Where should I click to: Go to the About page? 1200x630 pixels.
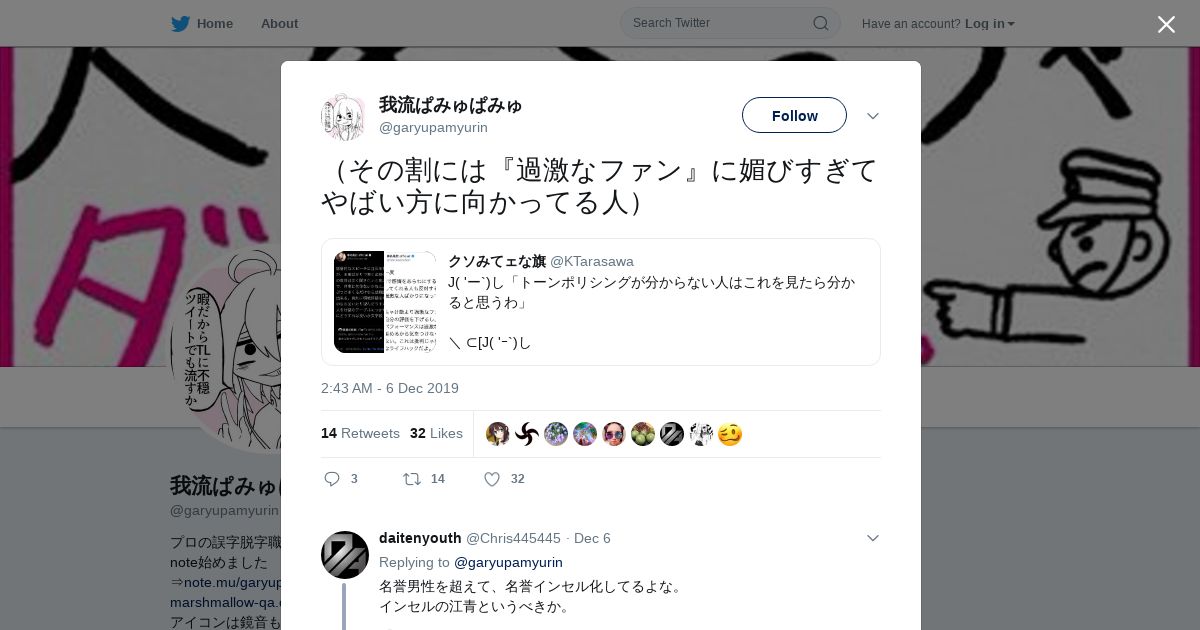click(279, 23)
